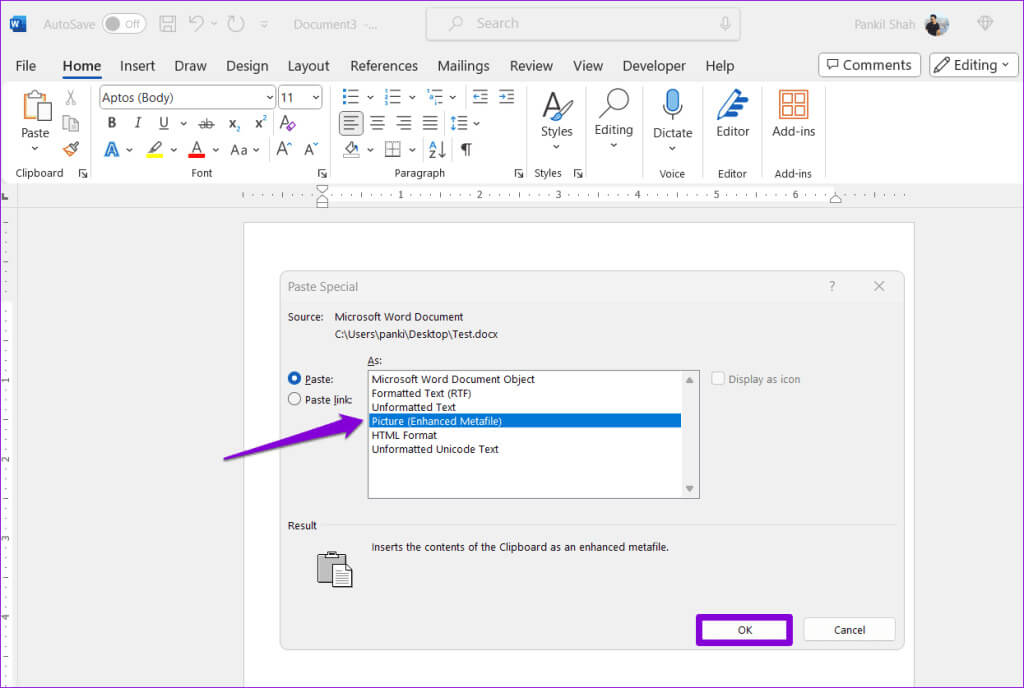The height and width of the screenshot is (688, 1024).
Task: Switch to the Design tab
Action: point(247,66)
